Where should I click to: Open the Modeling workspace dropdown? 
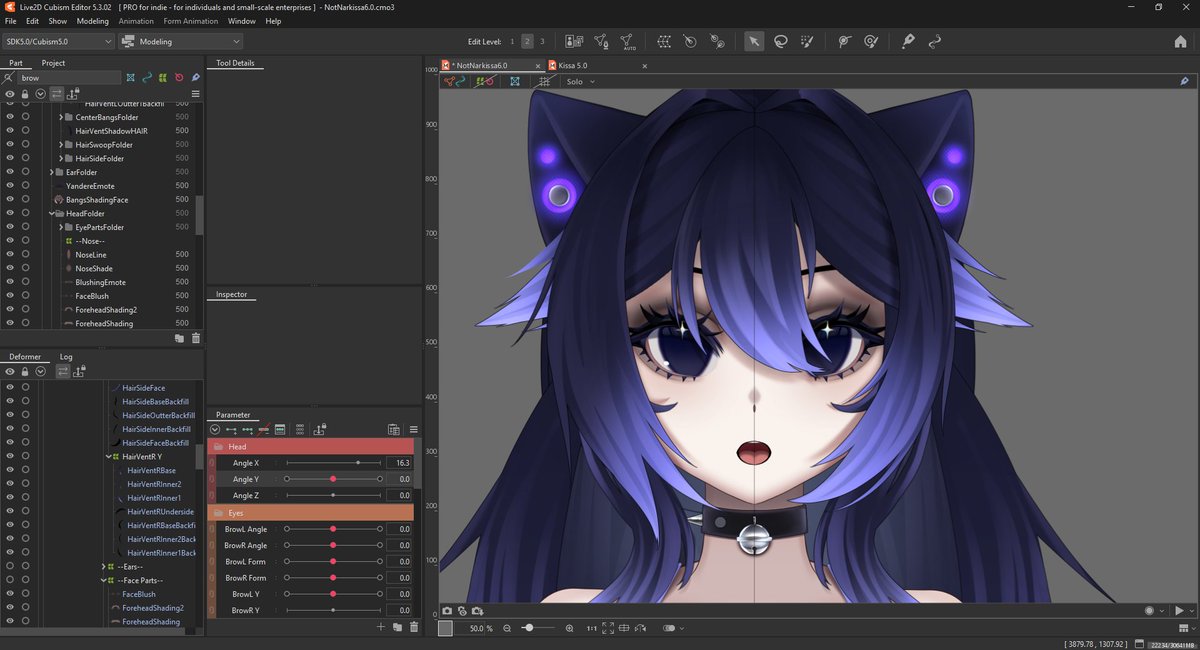click(181, 41)
